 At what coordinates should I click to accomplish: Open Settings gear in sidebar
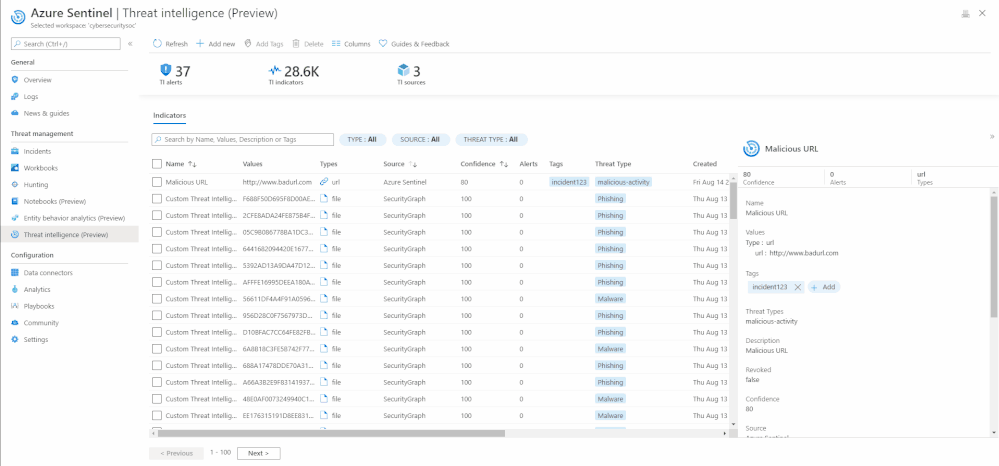pos(15,340)
